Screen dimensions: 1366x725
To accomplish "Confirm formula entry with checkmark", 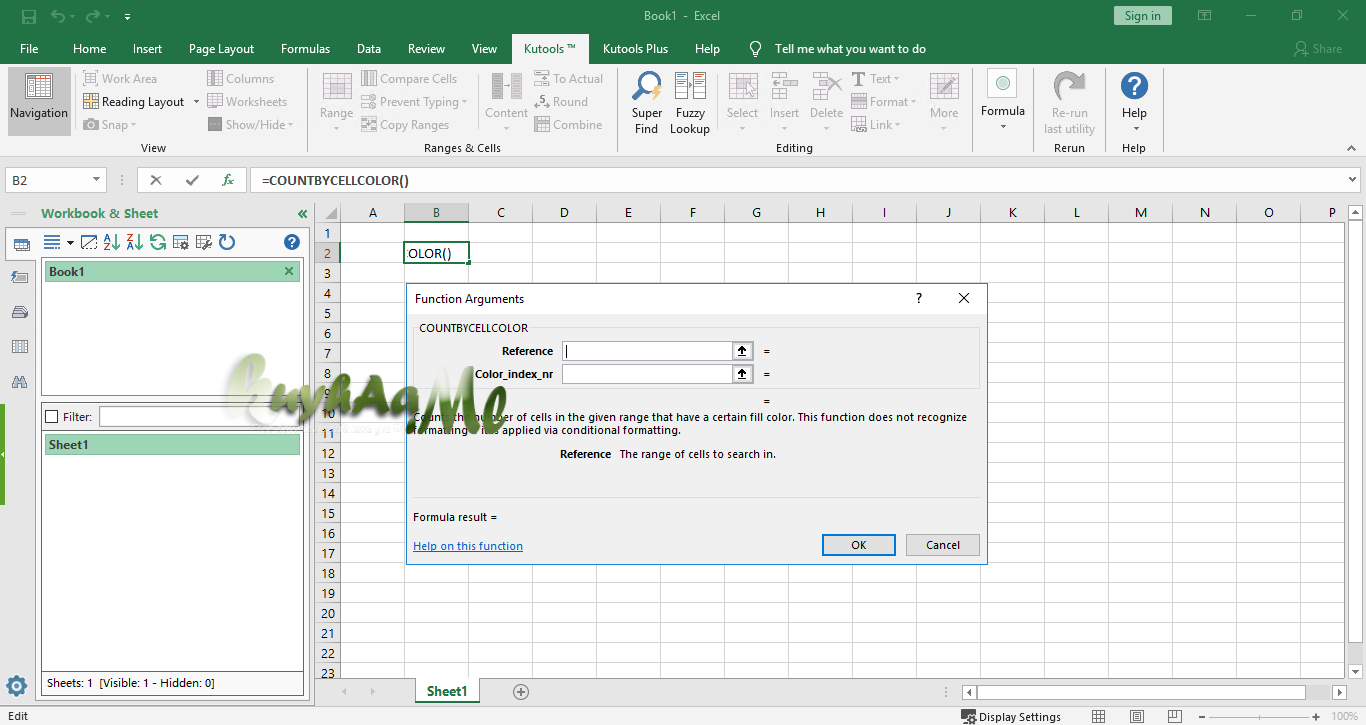I will click(192, 180).
